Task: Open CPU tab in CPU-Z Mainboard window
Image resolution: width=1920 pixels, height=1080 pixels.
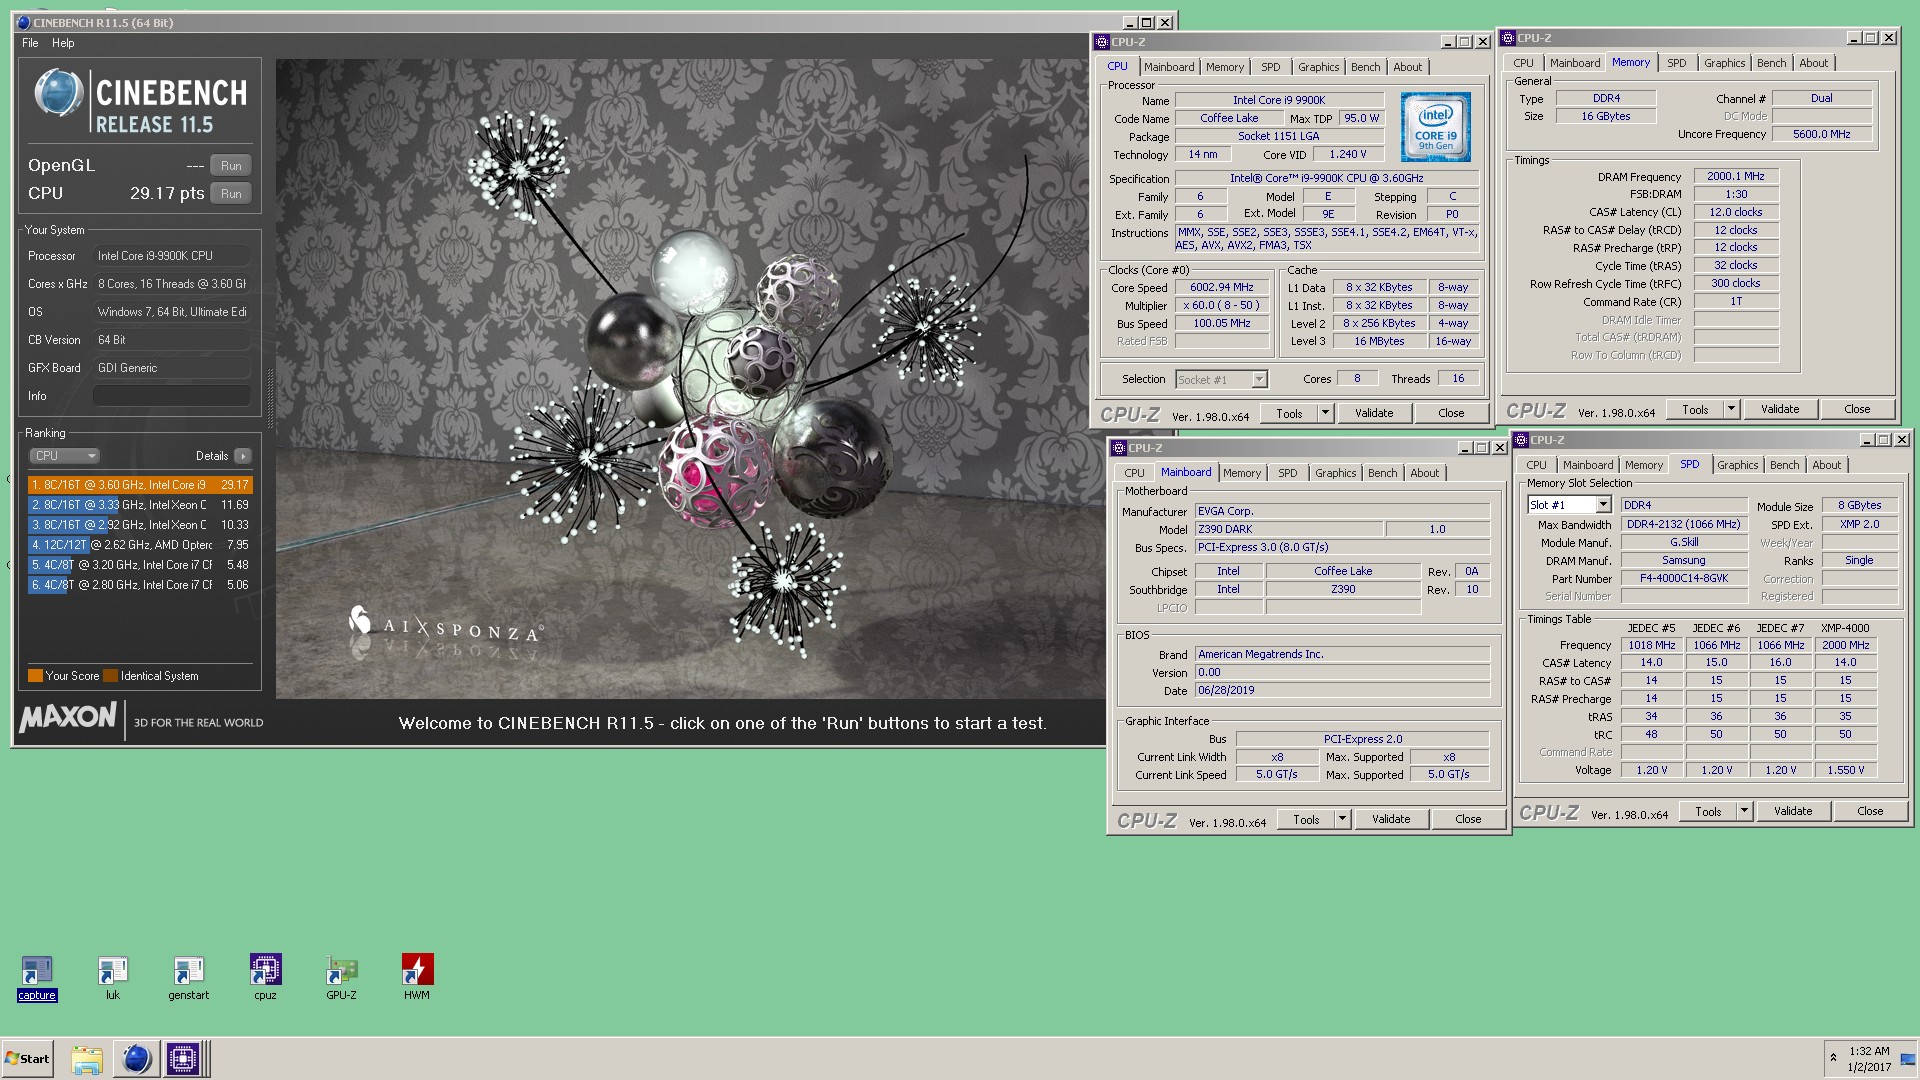Action: tap(1134, 473)
